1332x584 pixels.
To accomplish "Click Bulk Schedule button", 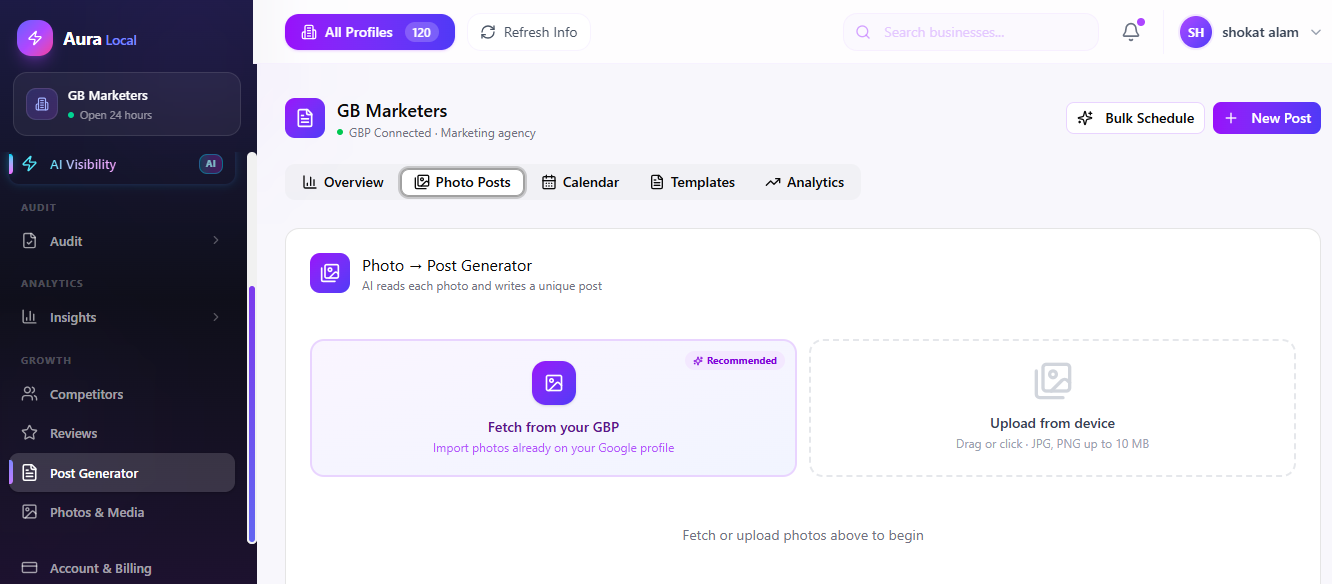I will point(1135,118).
